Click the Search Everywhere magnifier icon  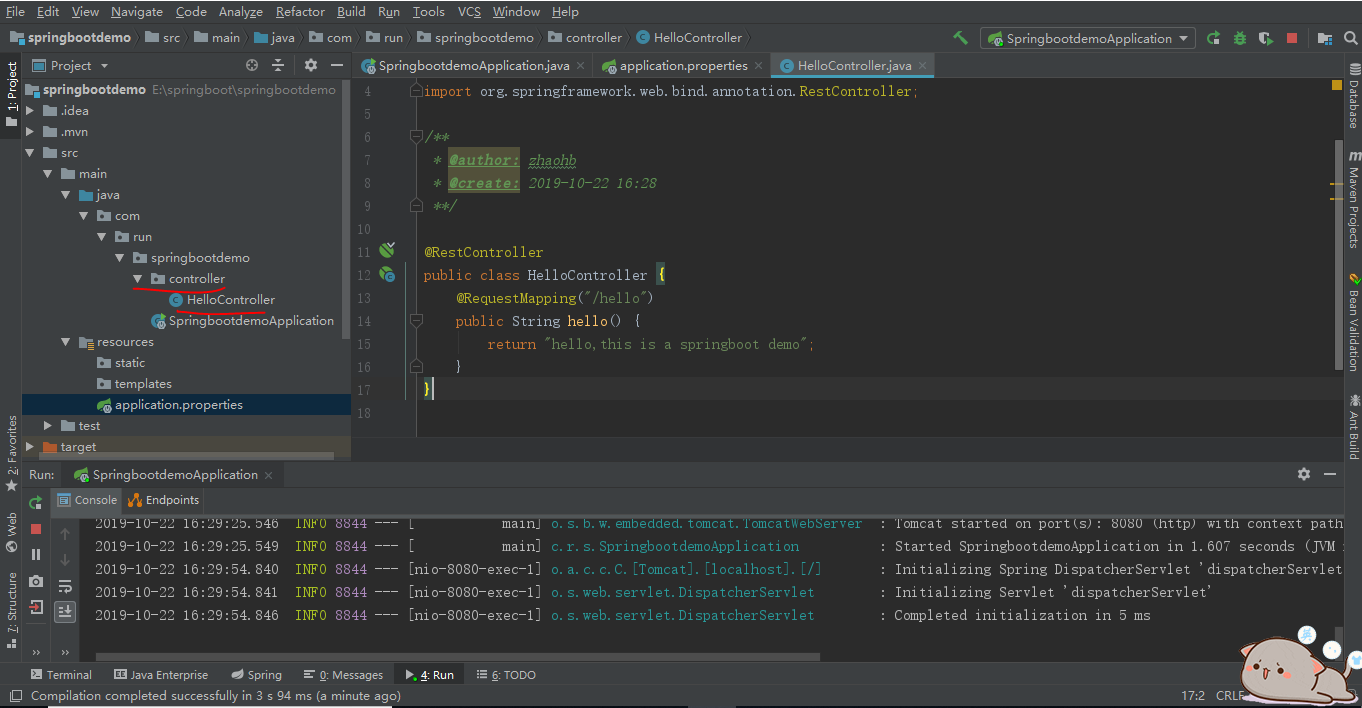coord(1352,38)
